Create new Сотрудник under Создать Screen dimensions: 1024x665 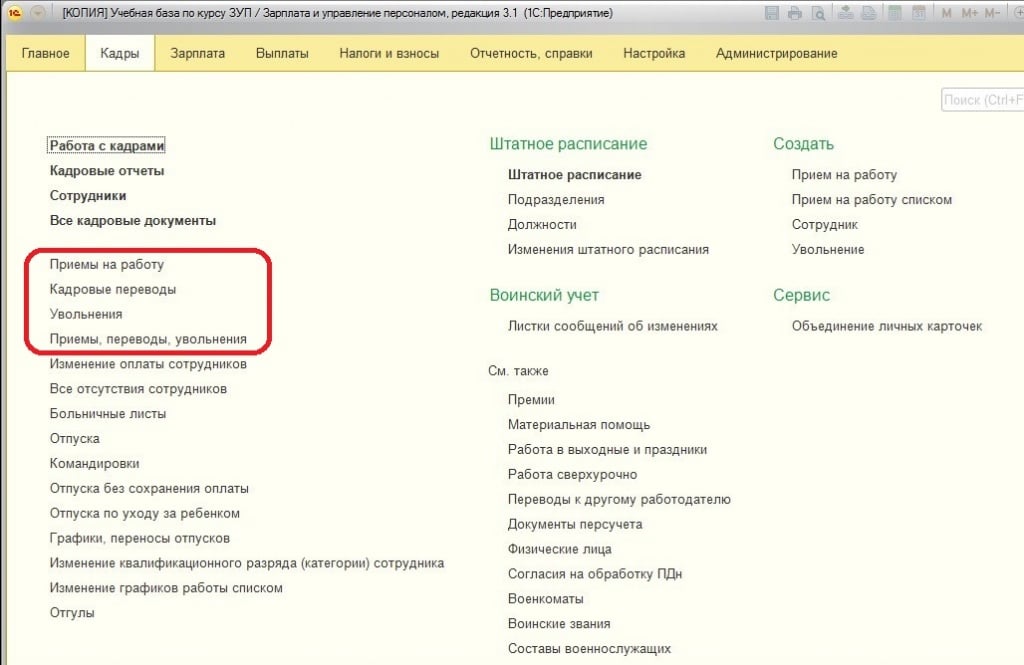825,225
